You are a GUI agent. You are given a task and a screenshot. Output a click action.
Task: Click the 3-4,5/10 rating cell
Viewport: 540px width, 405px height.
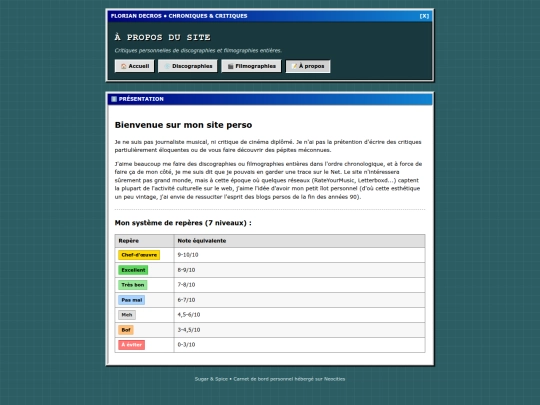[300, 330]
